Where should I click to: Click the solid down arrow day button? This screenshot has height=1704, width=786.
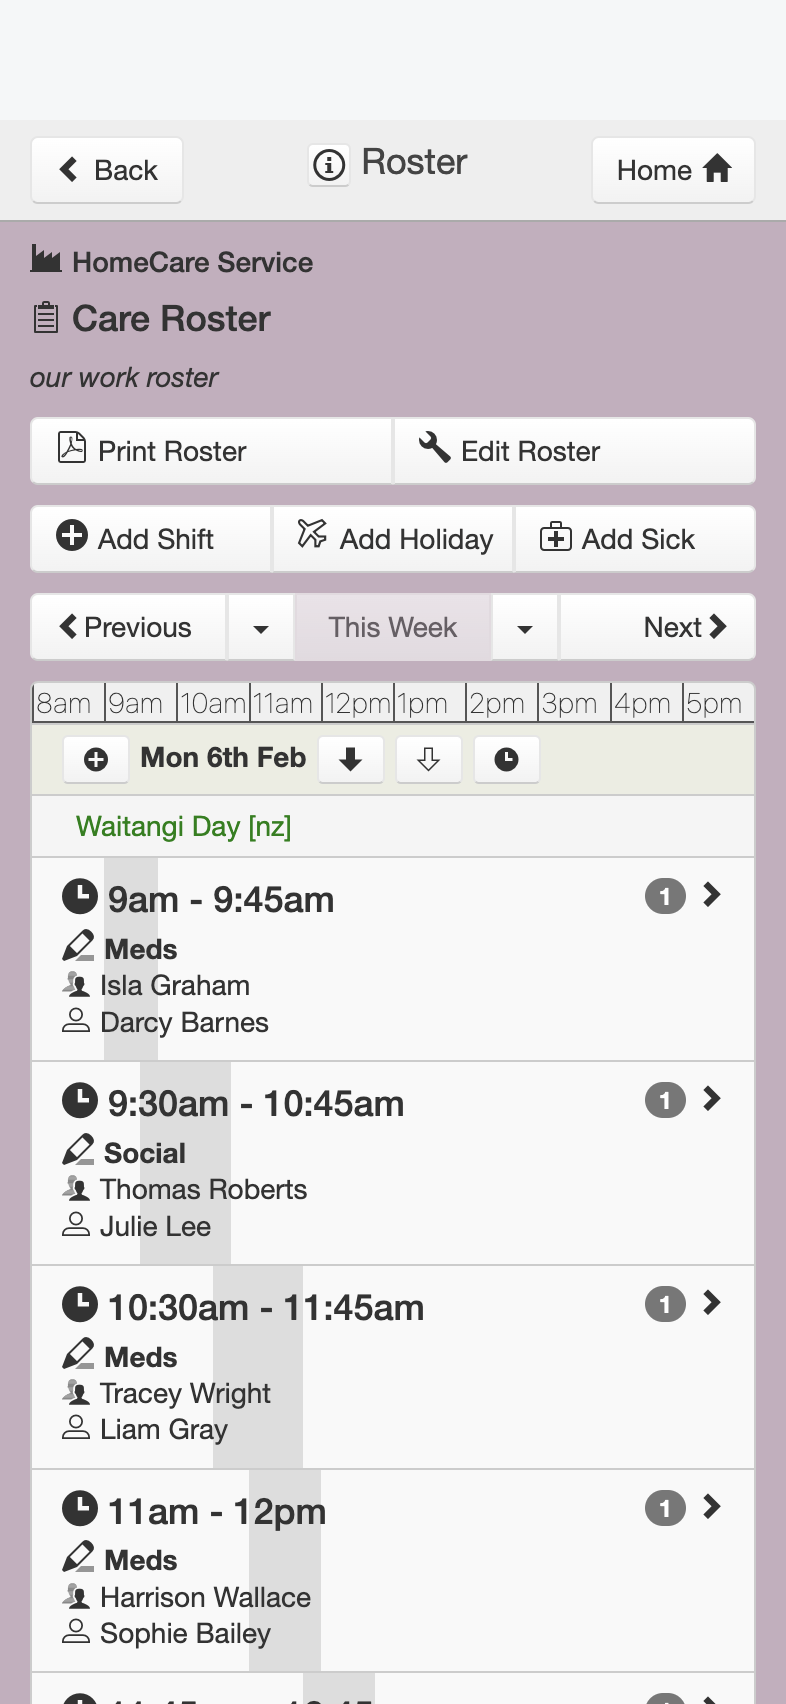351,760
